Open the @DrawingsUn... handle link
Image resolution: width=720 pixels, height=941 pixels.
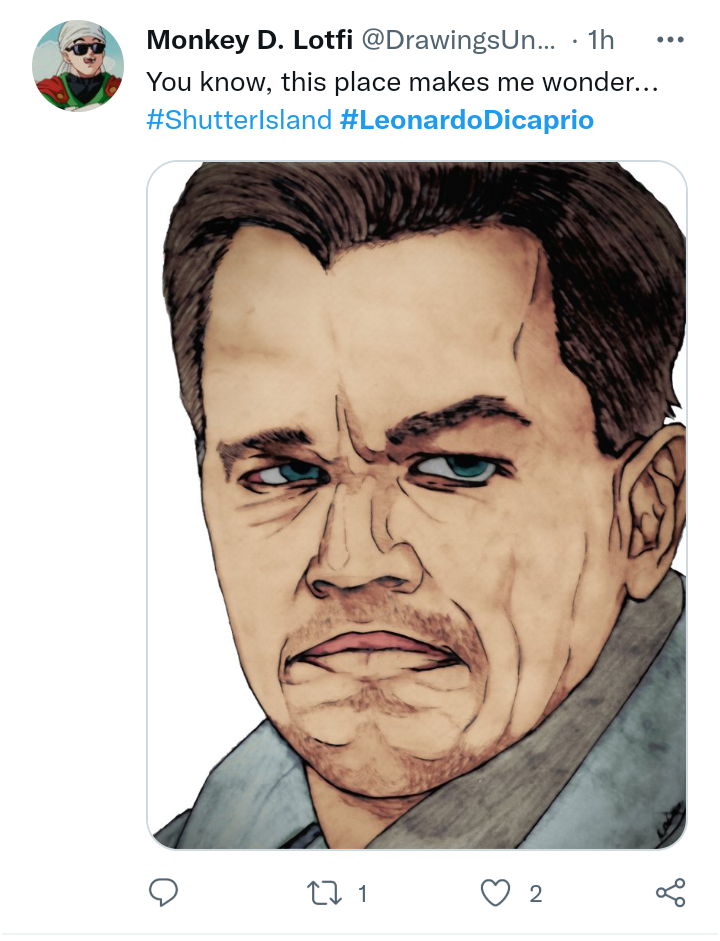pyautogui.click(x=458, y=40)
